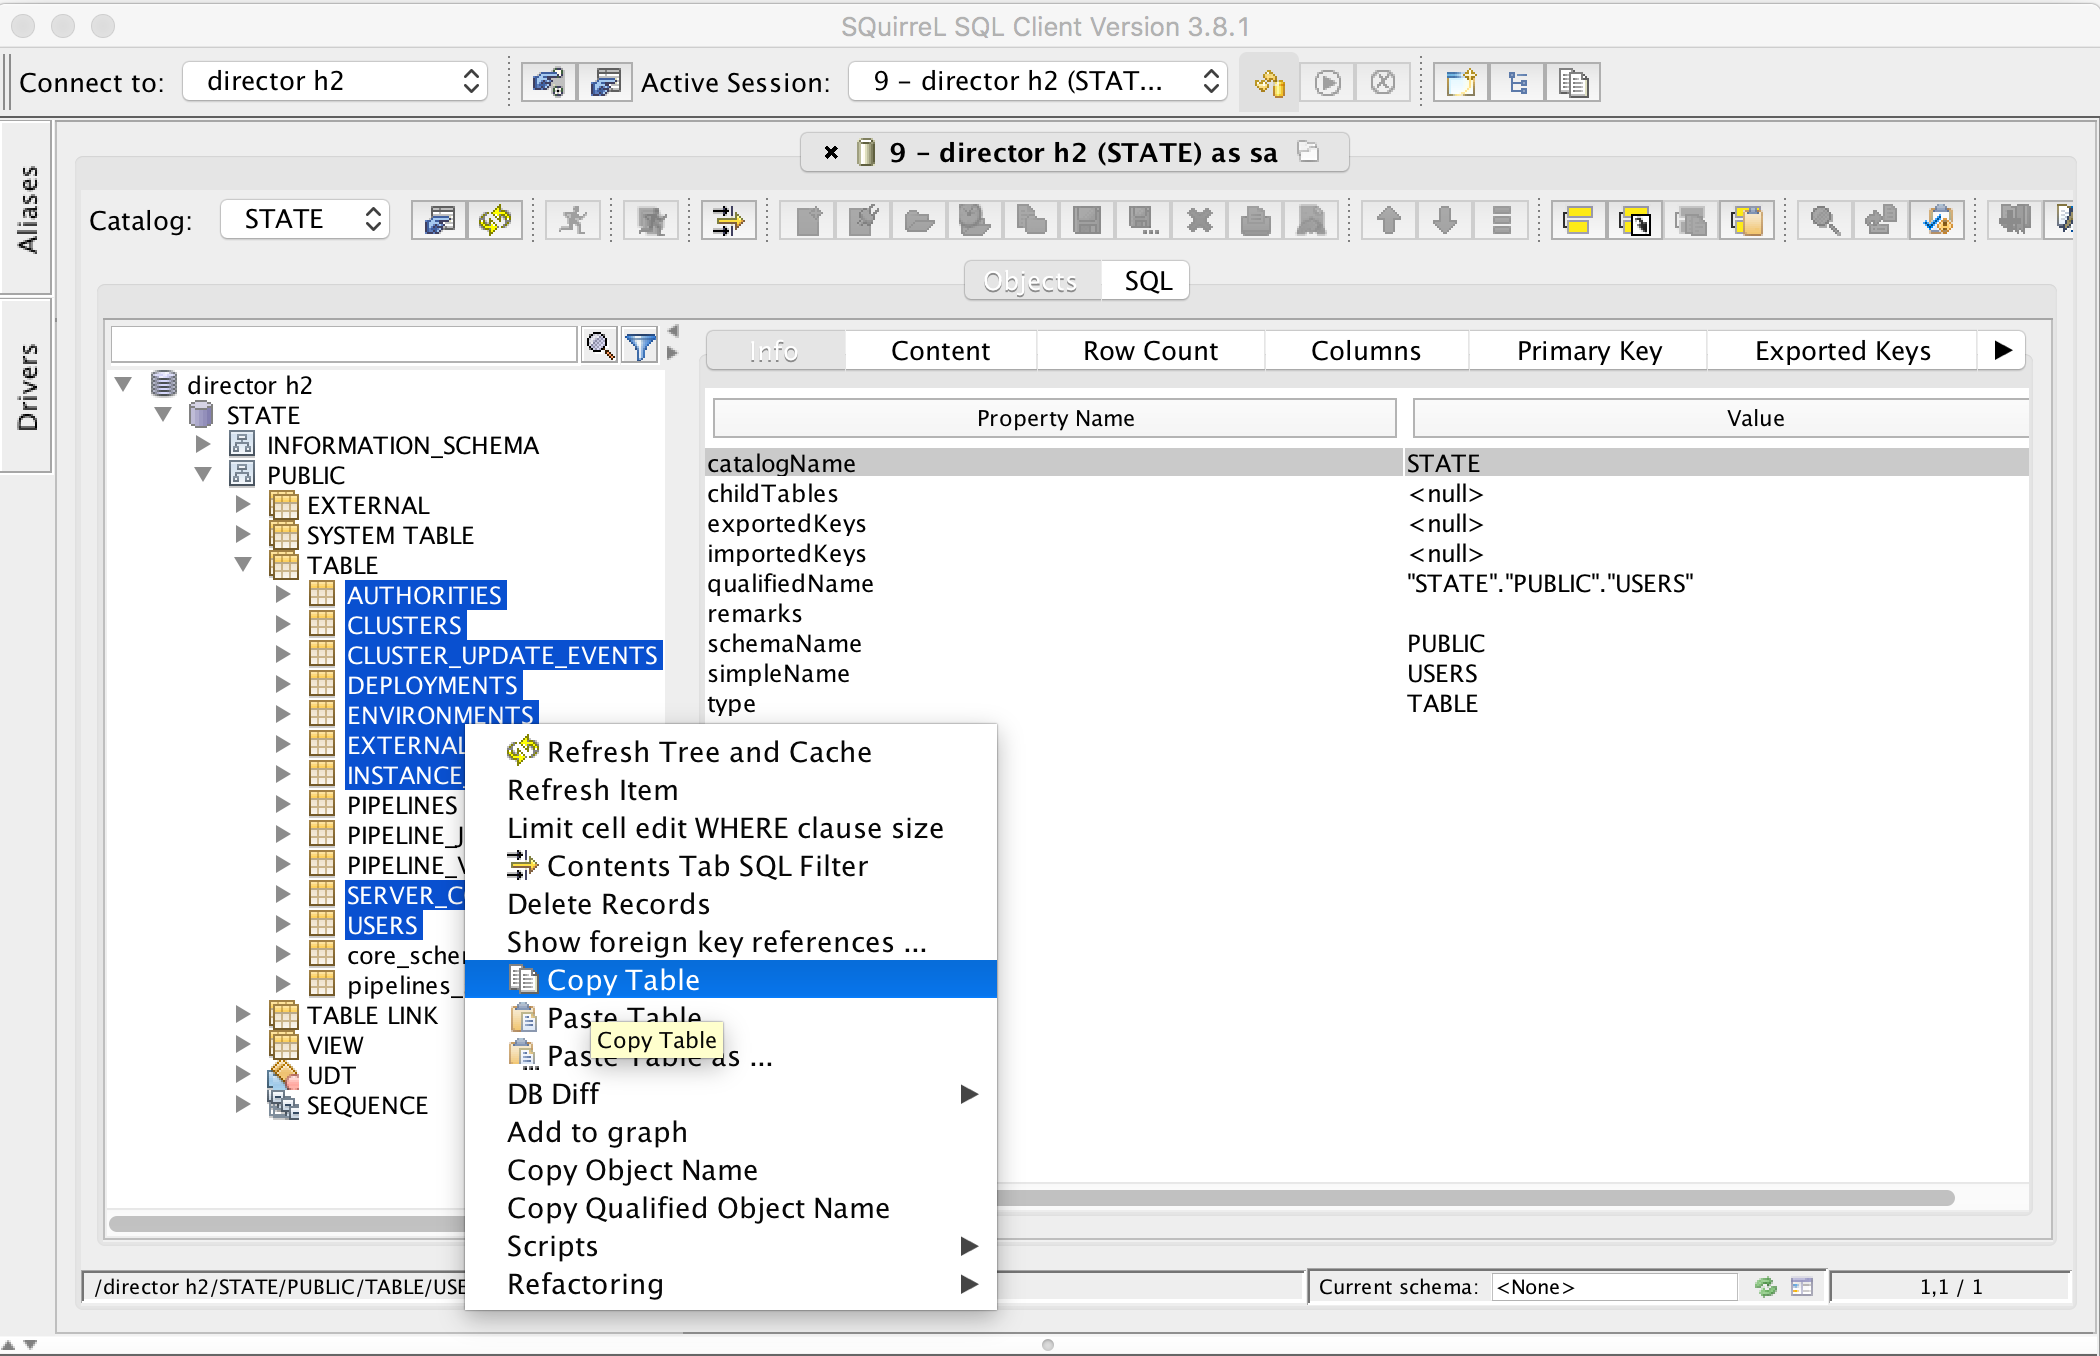Click the copy documents icon in top toolbar

pos(1573,82)
